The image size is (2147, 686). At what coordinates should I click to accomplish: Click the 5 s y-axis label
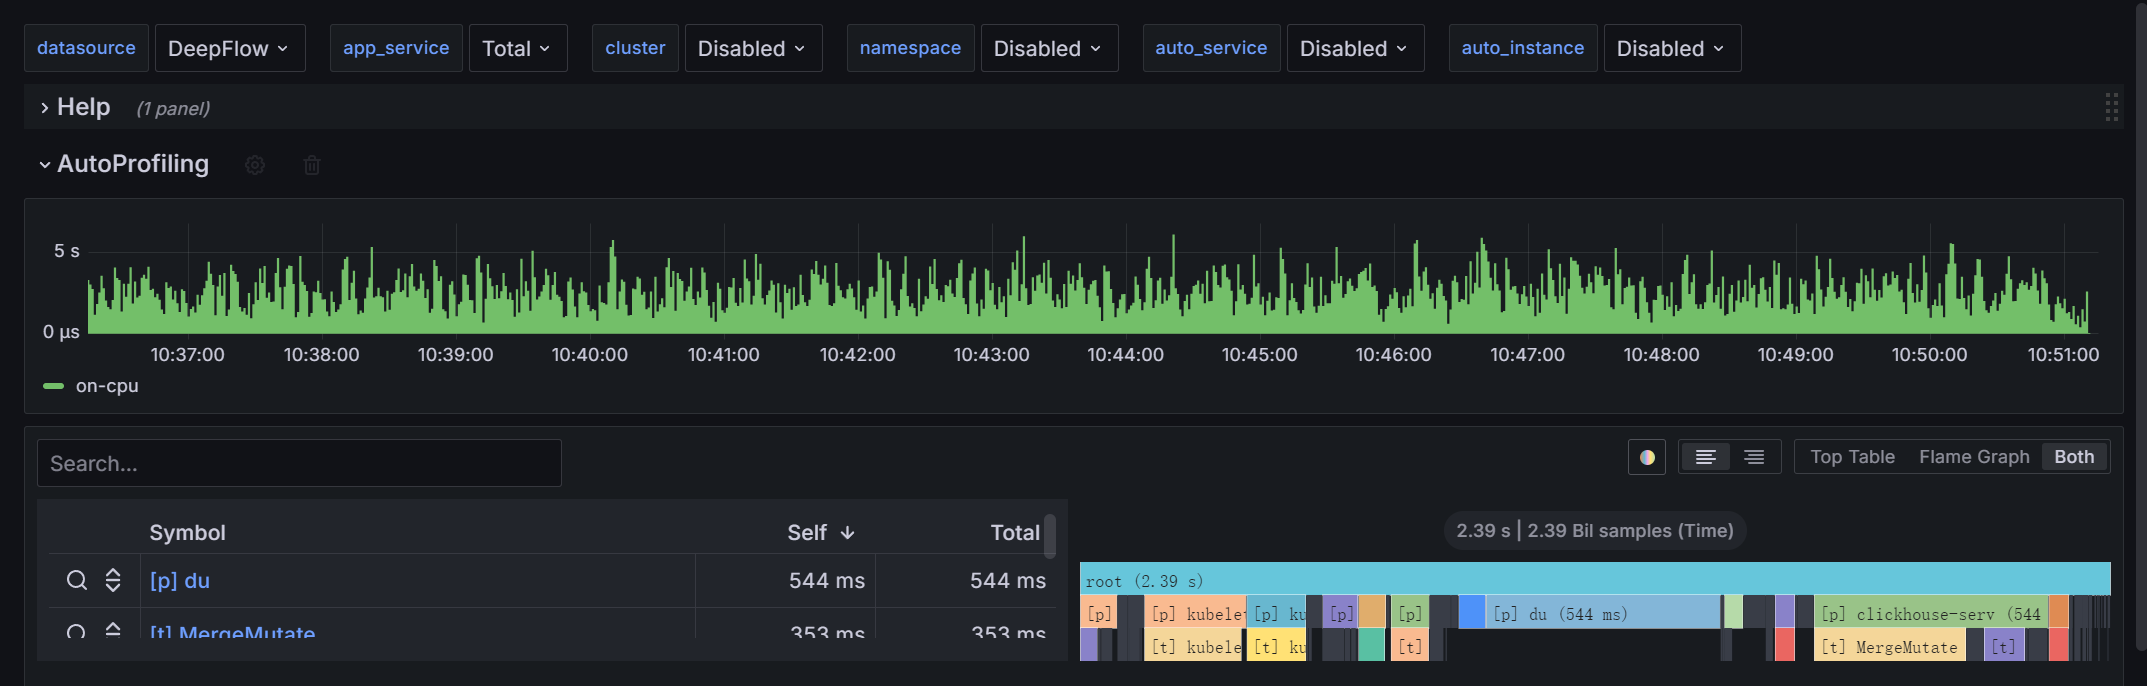tap(67, 251)
